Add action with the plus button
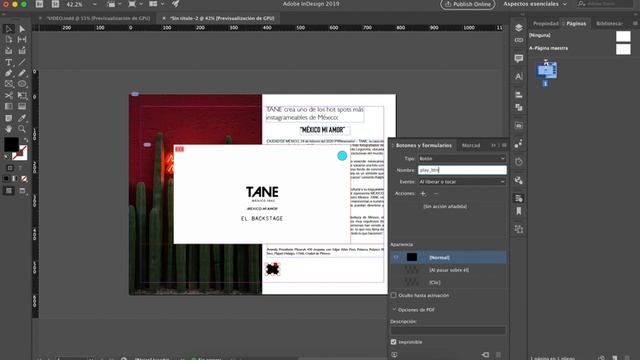 (423, 193)
